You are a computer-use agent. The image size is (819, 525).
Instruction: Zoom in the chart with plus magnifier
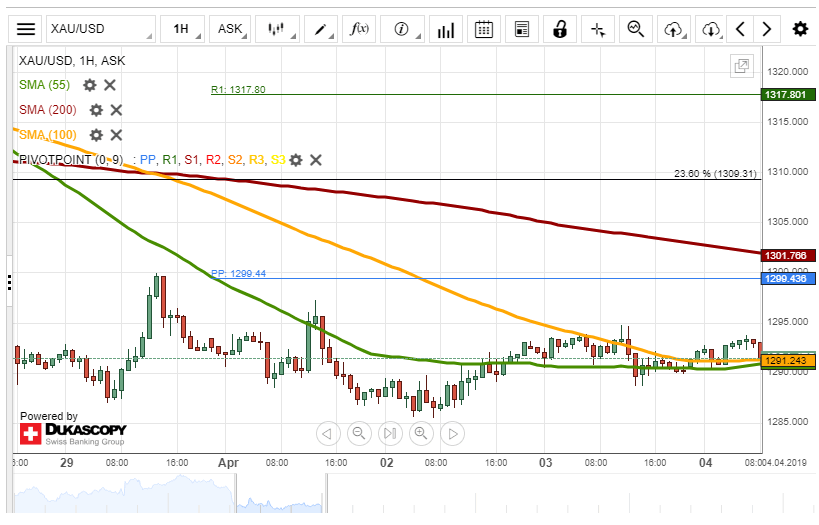coord(422,434)
